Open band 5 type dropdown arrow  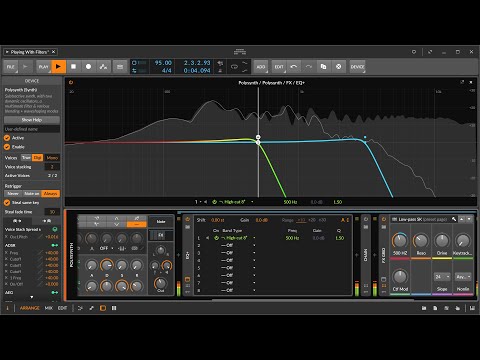254,268
